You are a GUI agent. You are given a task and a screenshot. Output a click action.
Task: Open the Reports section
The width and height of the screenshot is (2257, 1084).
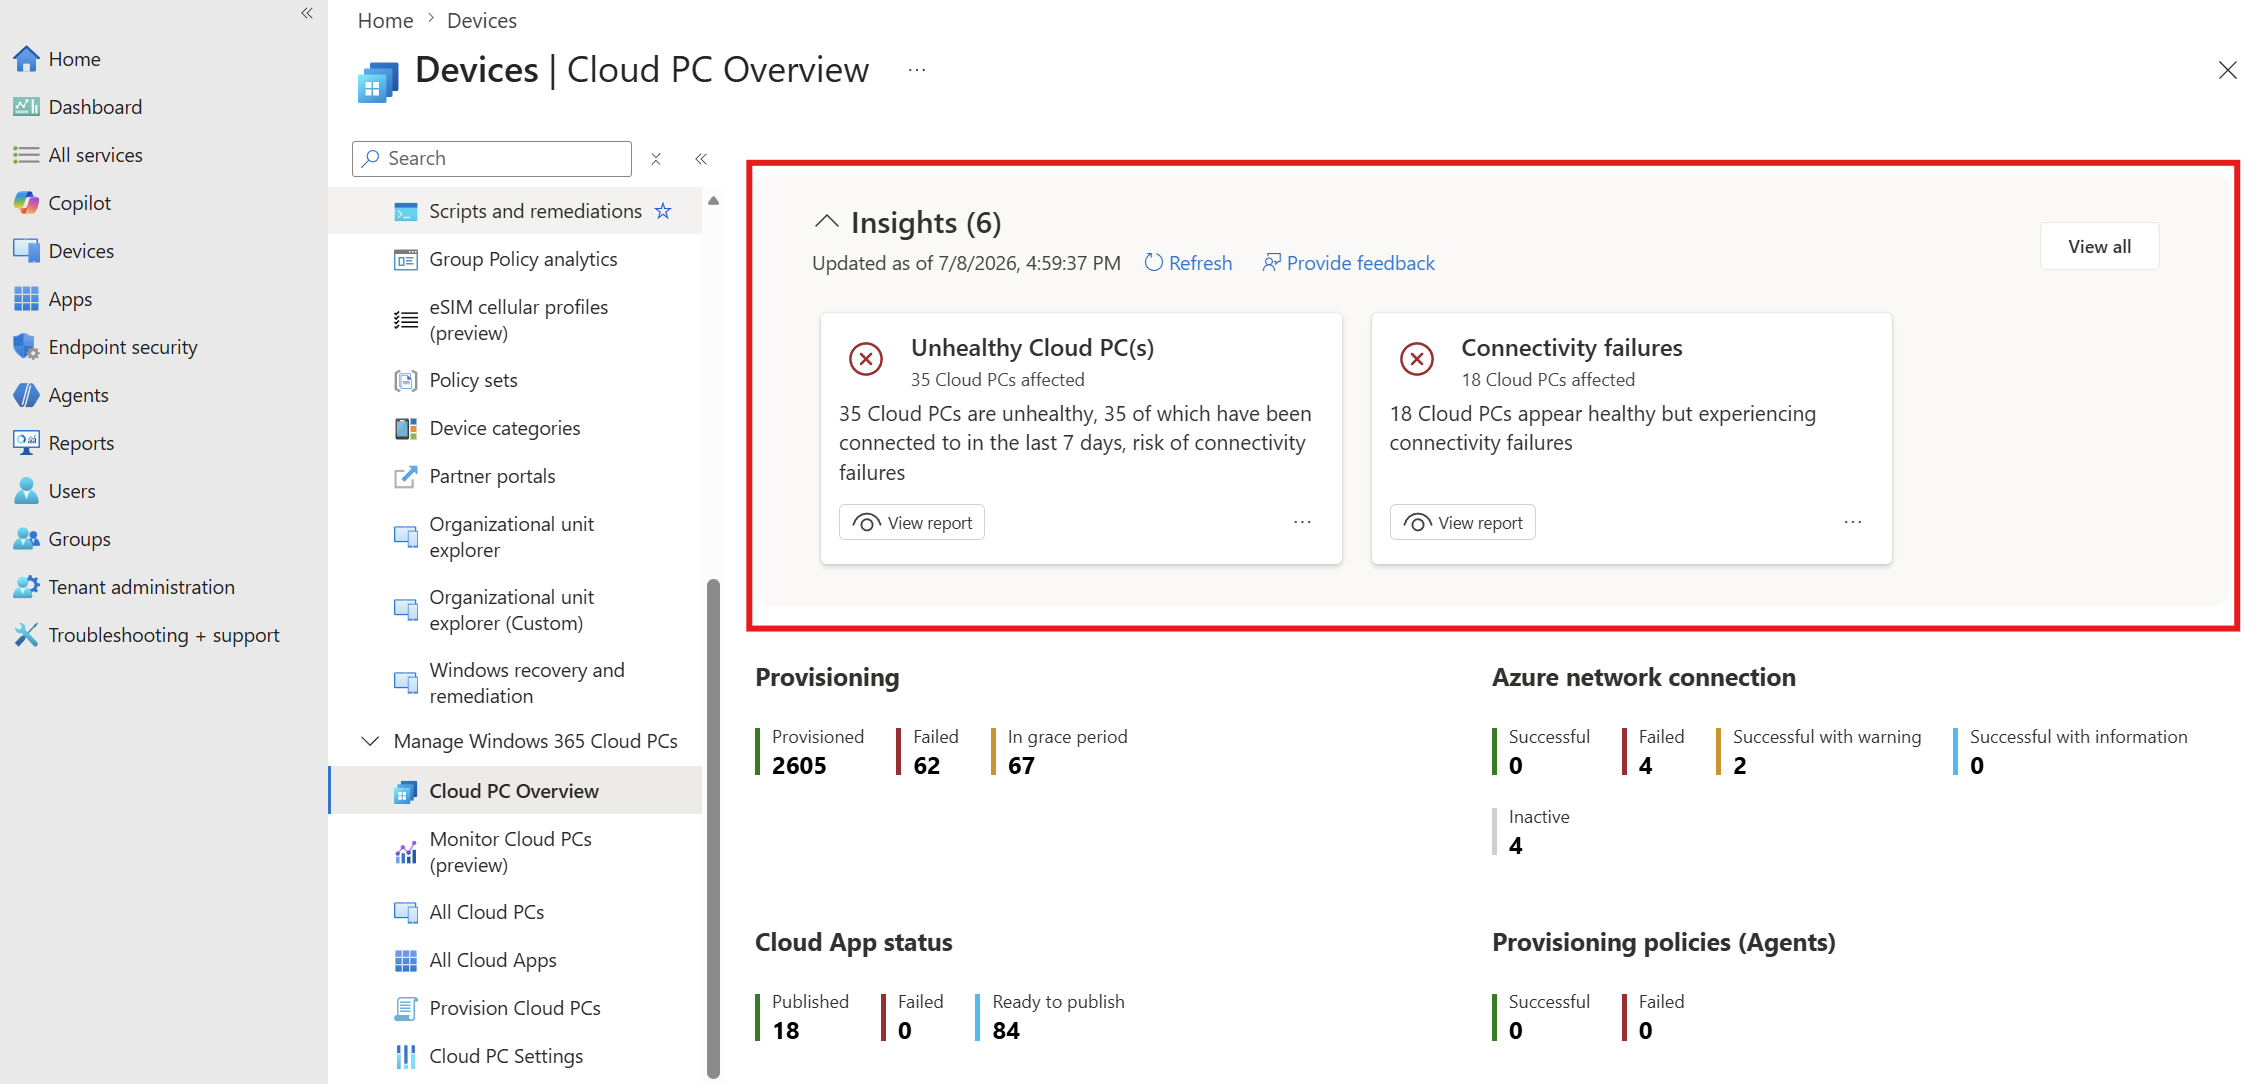[x=64, y=443]
